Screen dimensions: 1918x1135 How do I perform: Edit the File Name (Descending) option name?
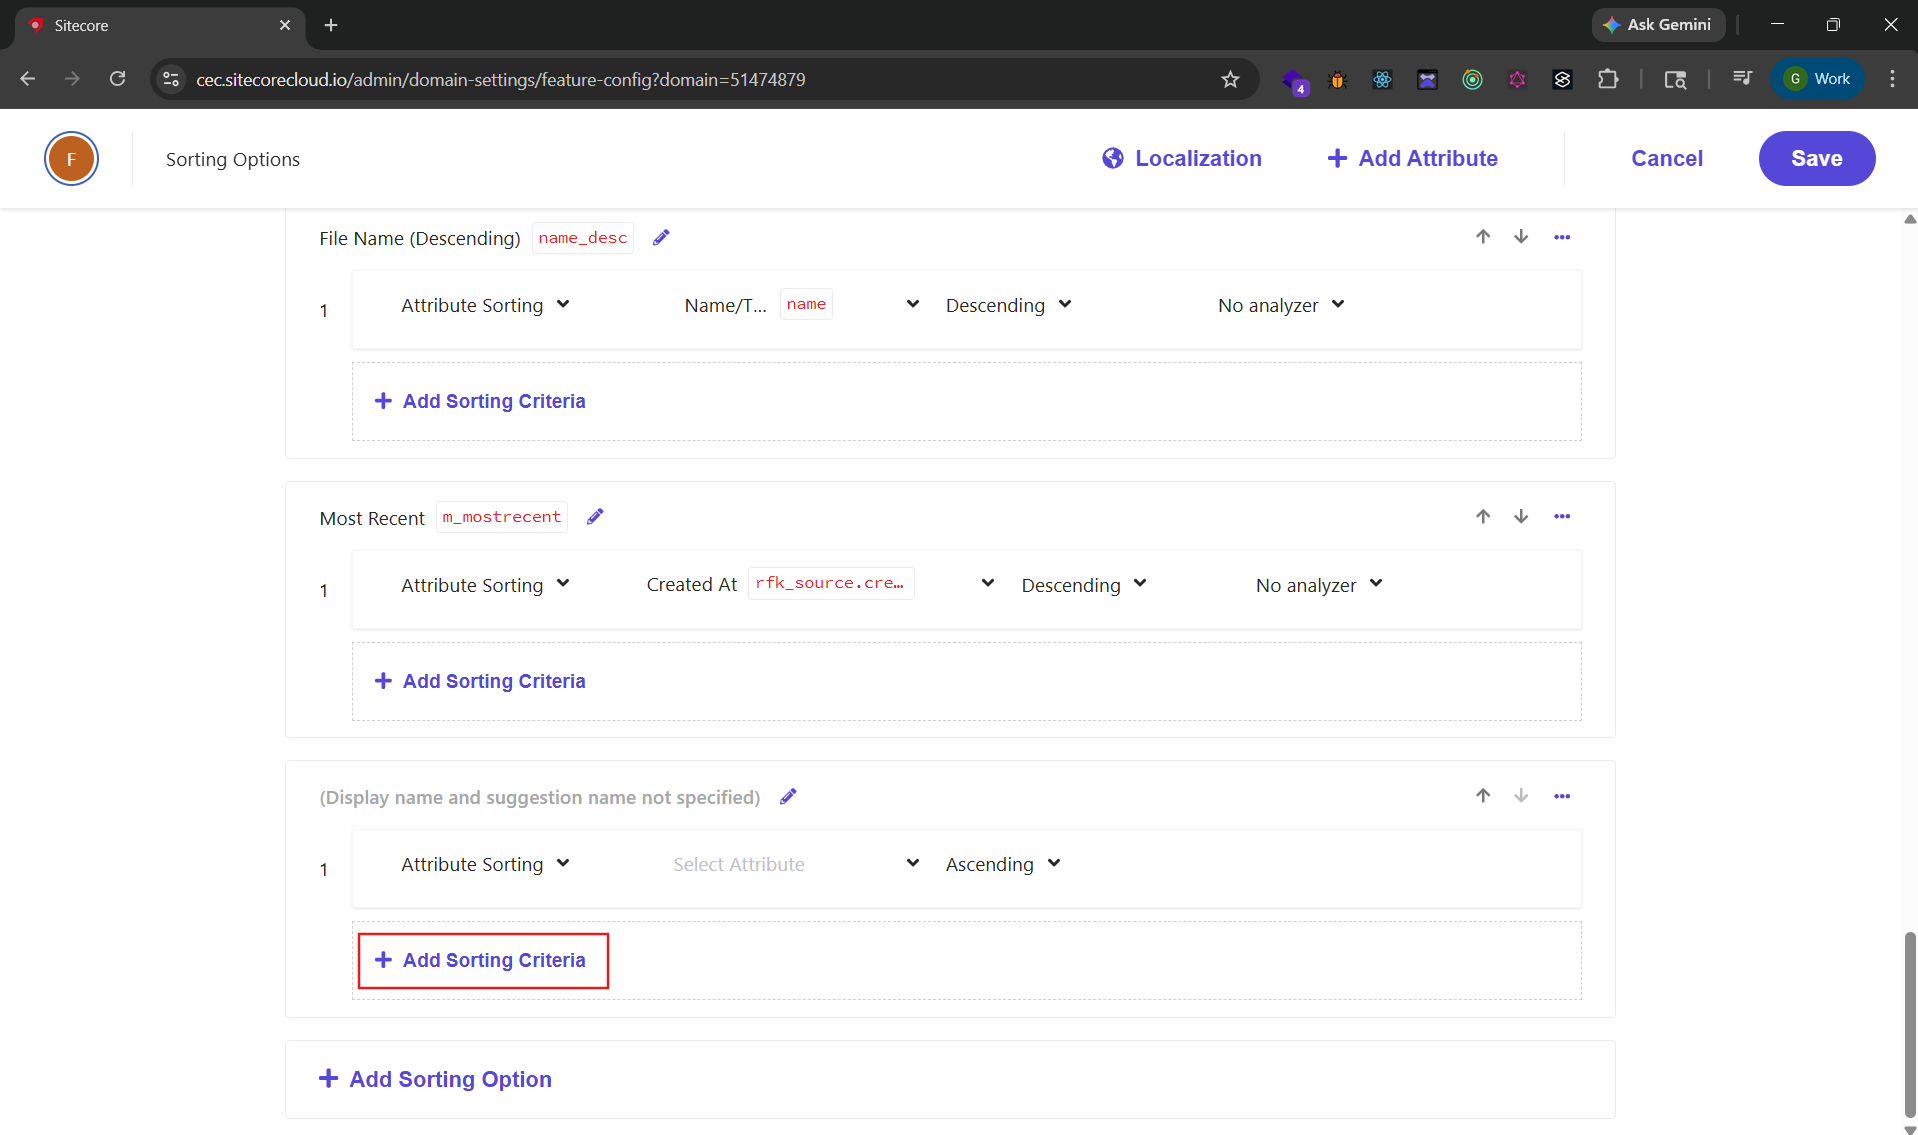(661, 238)
